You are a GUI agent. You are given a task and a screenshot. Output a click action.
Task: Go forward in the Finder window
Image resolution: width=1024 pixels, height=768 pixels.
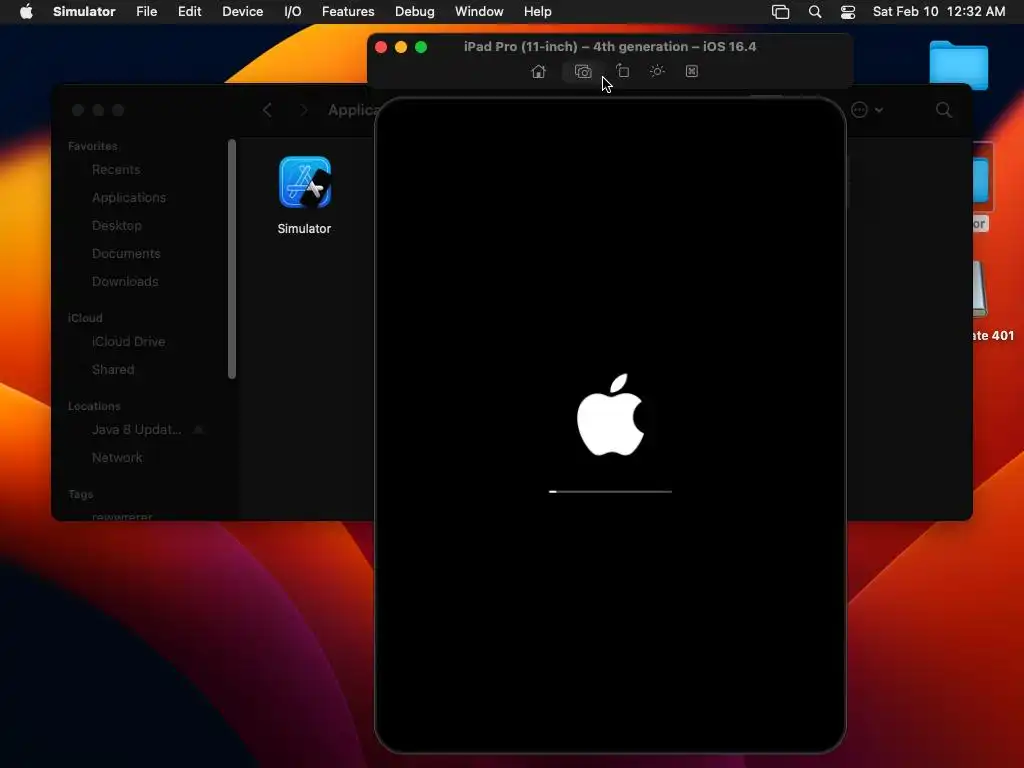point(304,110)
